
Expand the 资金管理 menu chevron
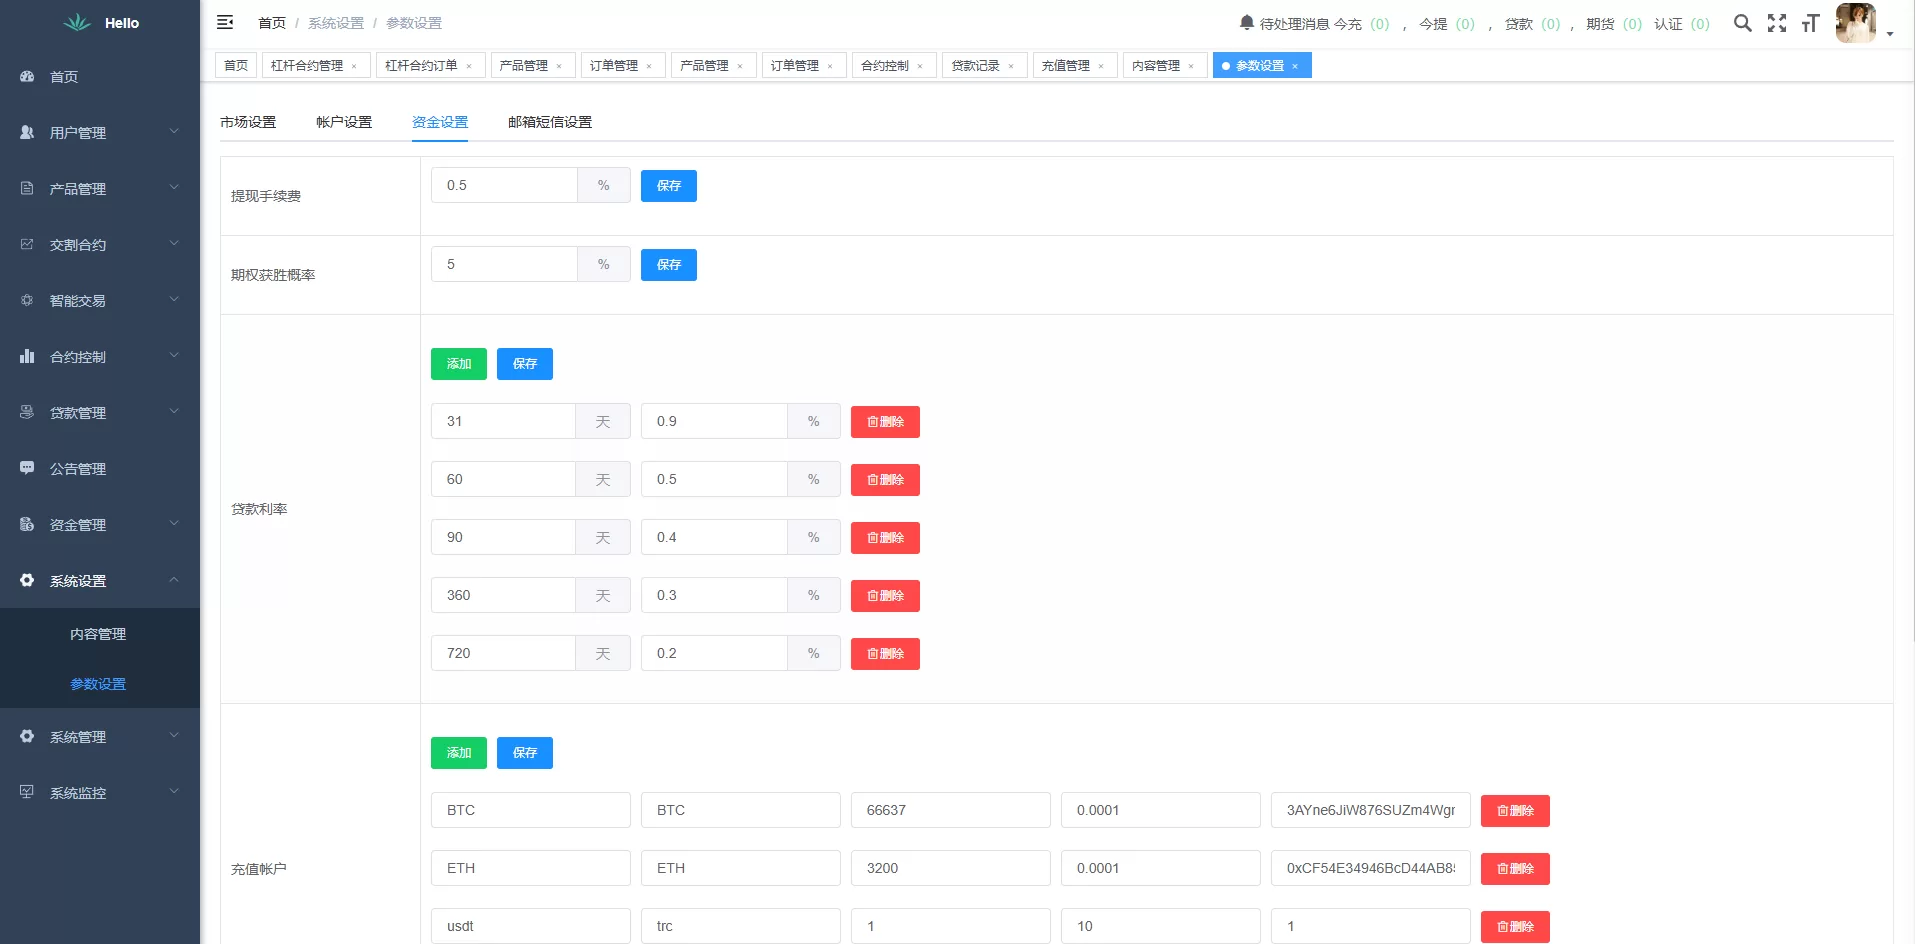[x=174, y=524]
